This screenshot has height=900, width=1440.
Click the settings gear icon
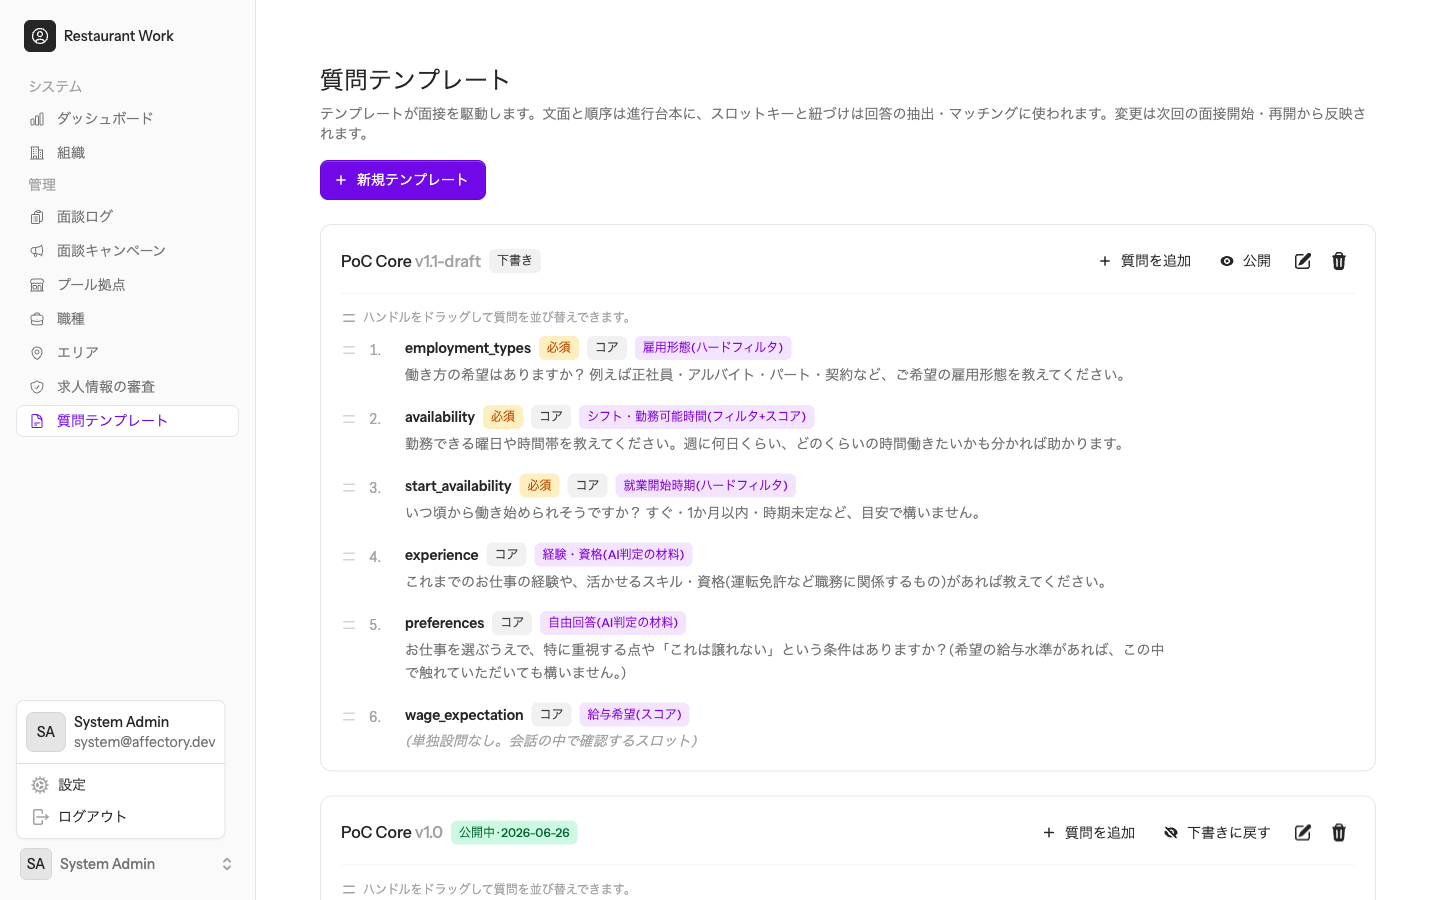(x=40, y=785)
